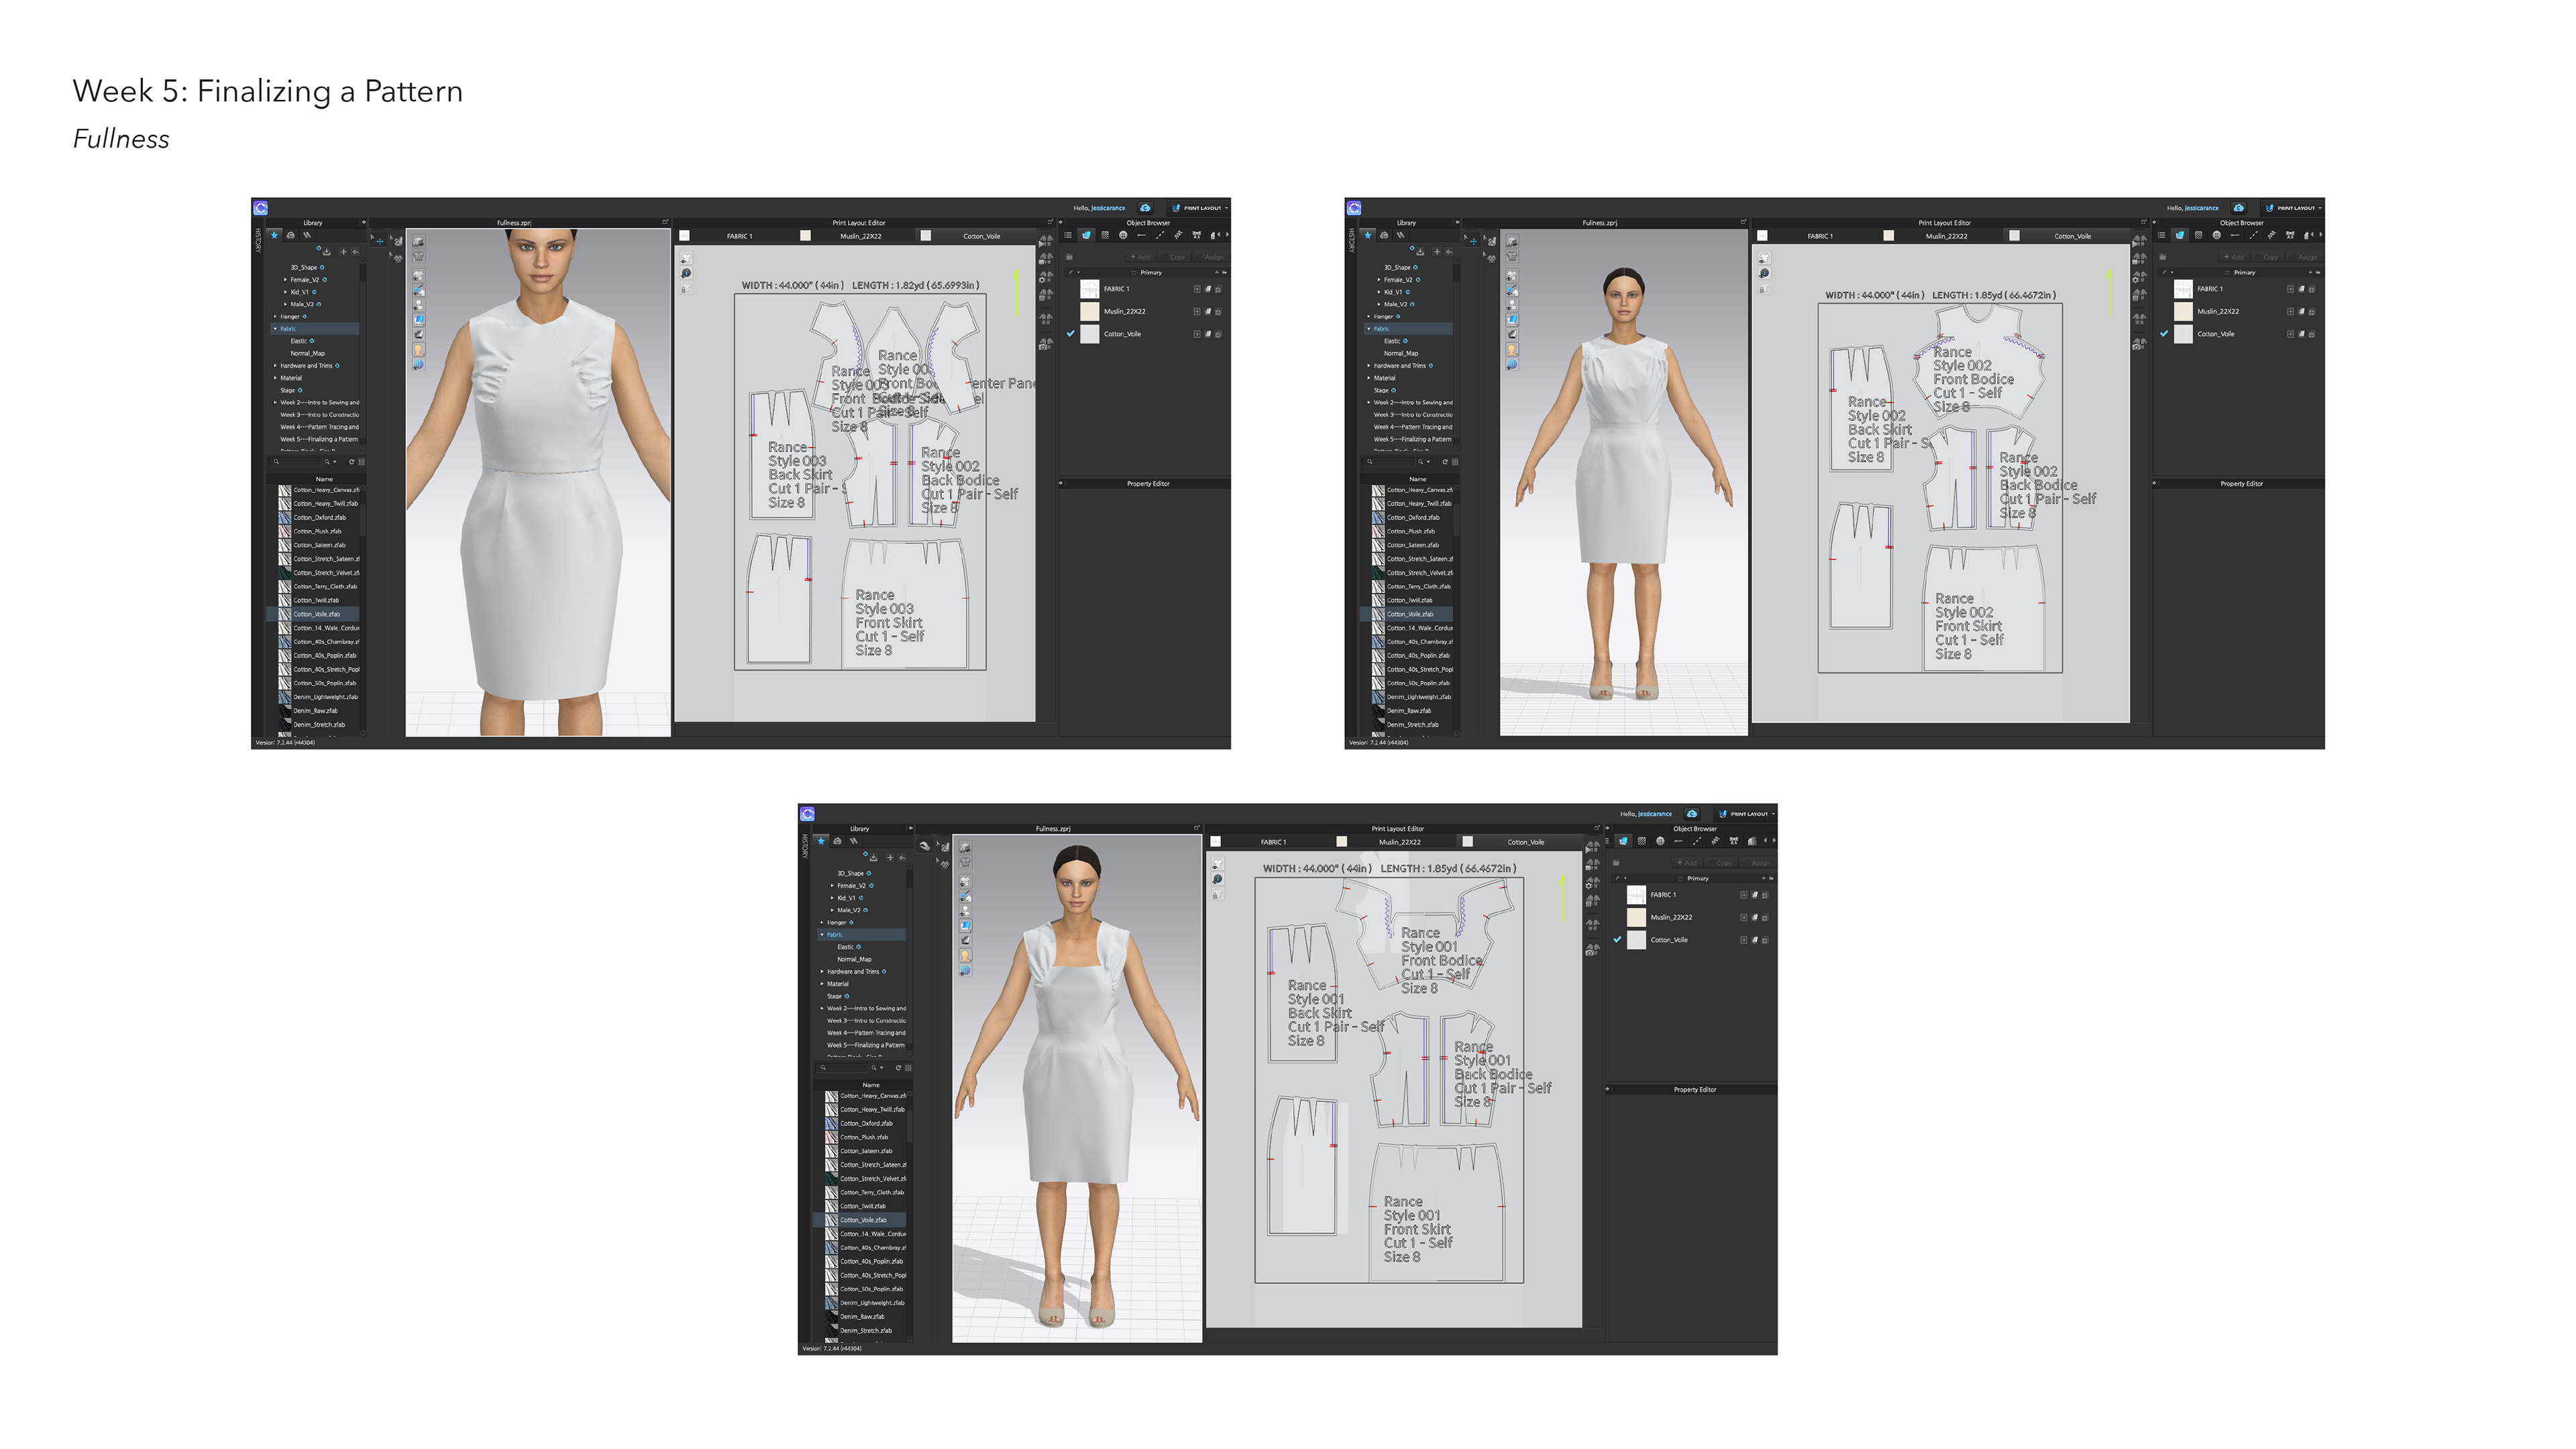The width and height of the screenshot is (2576, 1449).
Task: Select Button icon tab in top-left Object Browser
Action: [x=1123, y=236]
